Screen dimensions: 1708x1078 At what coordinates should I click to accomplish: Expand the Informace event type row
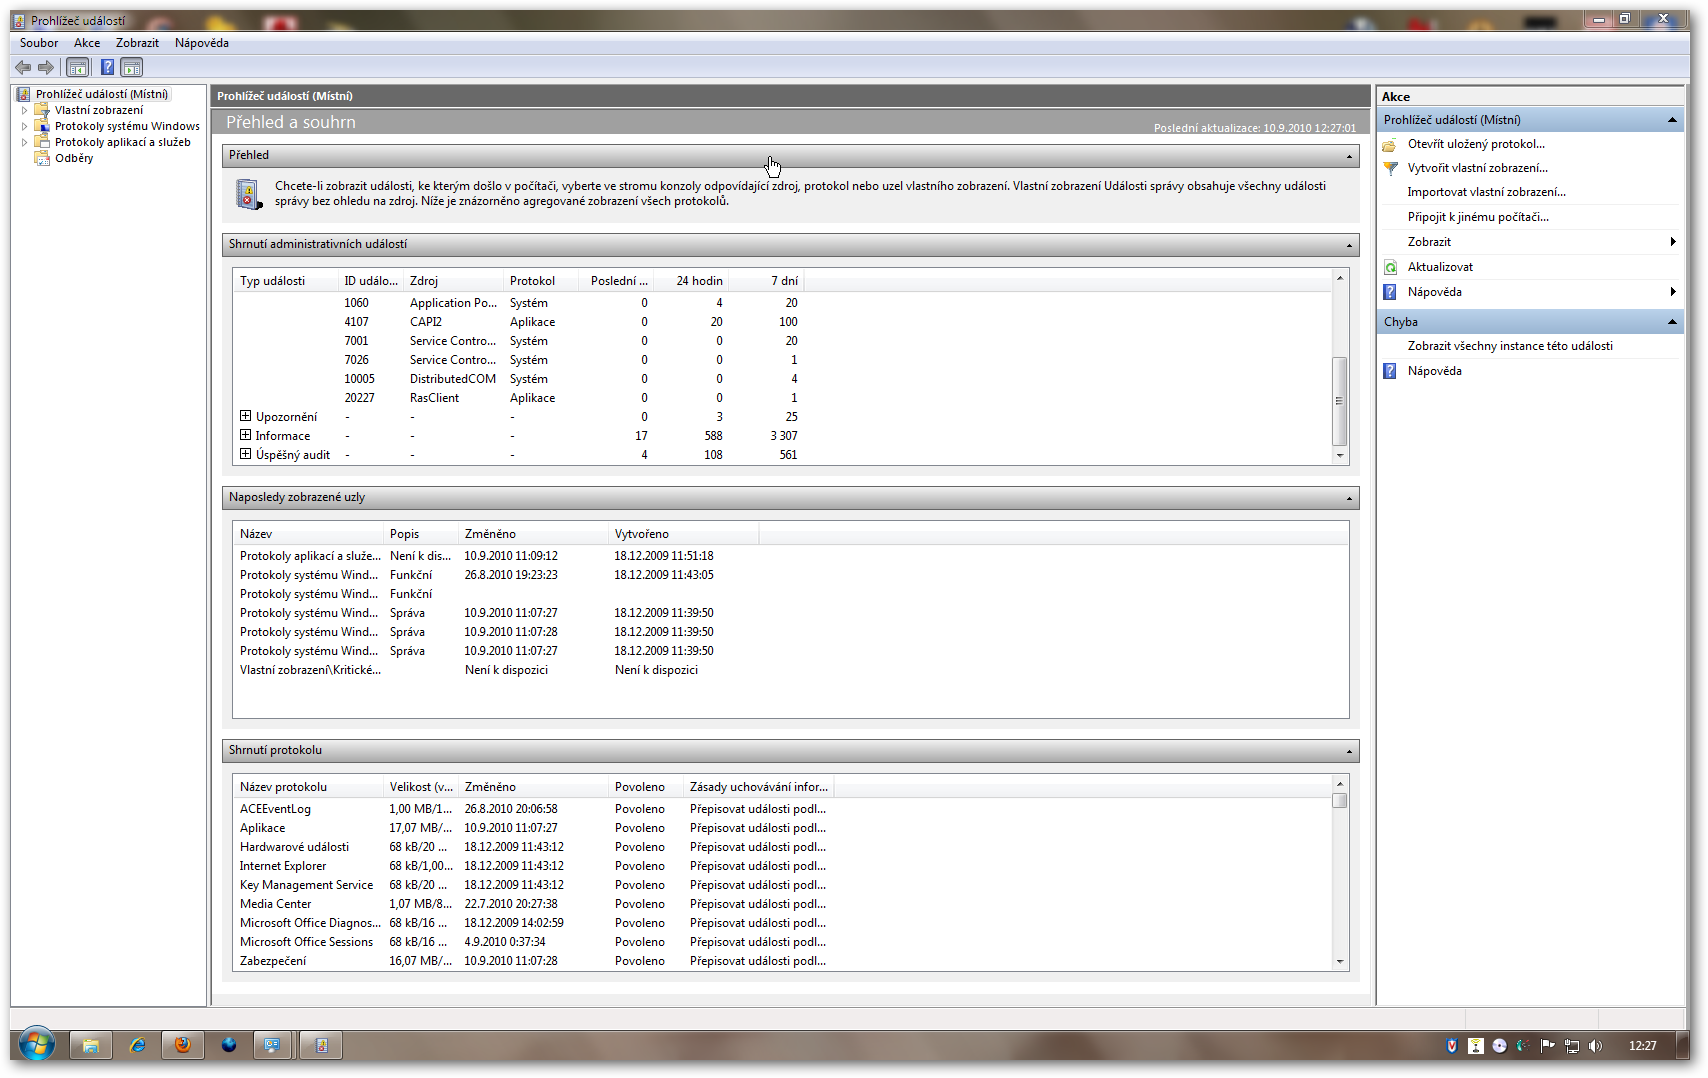[245, 435]
